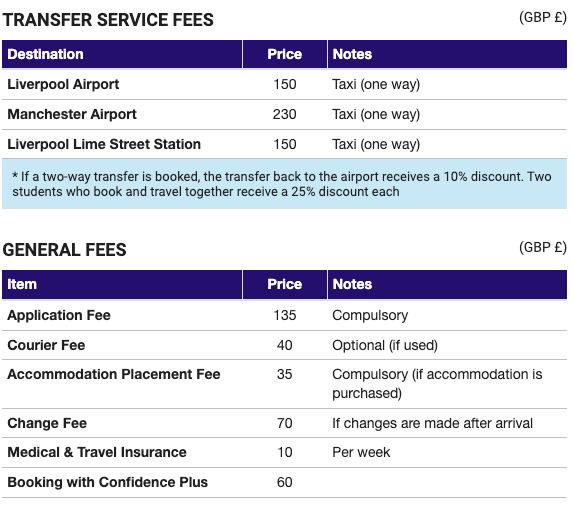573x505 pixels.
Task: Click the Per week insurance note
Action: pos(361,452)
